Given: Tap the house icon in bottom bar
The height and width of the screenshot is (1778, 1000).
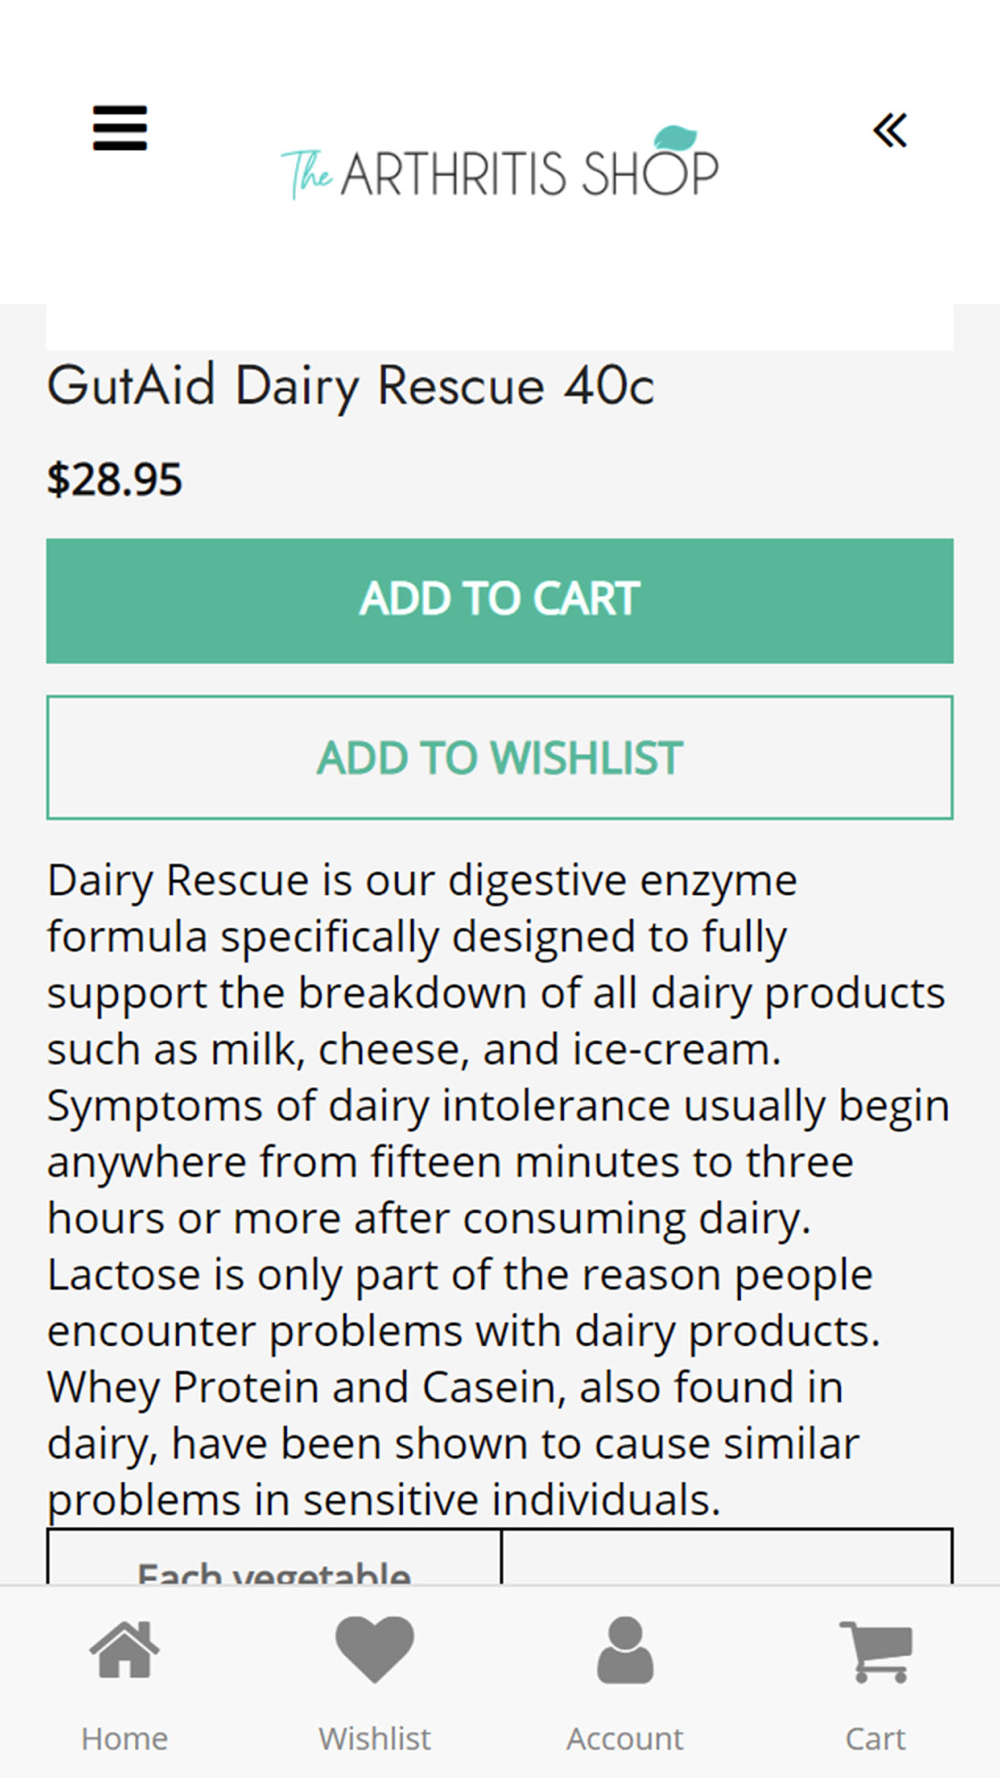Looking at the screenshot, I should click(x=125, y=1649).
